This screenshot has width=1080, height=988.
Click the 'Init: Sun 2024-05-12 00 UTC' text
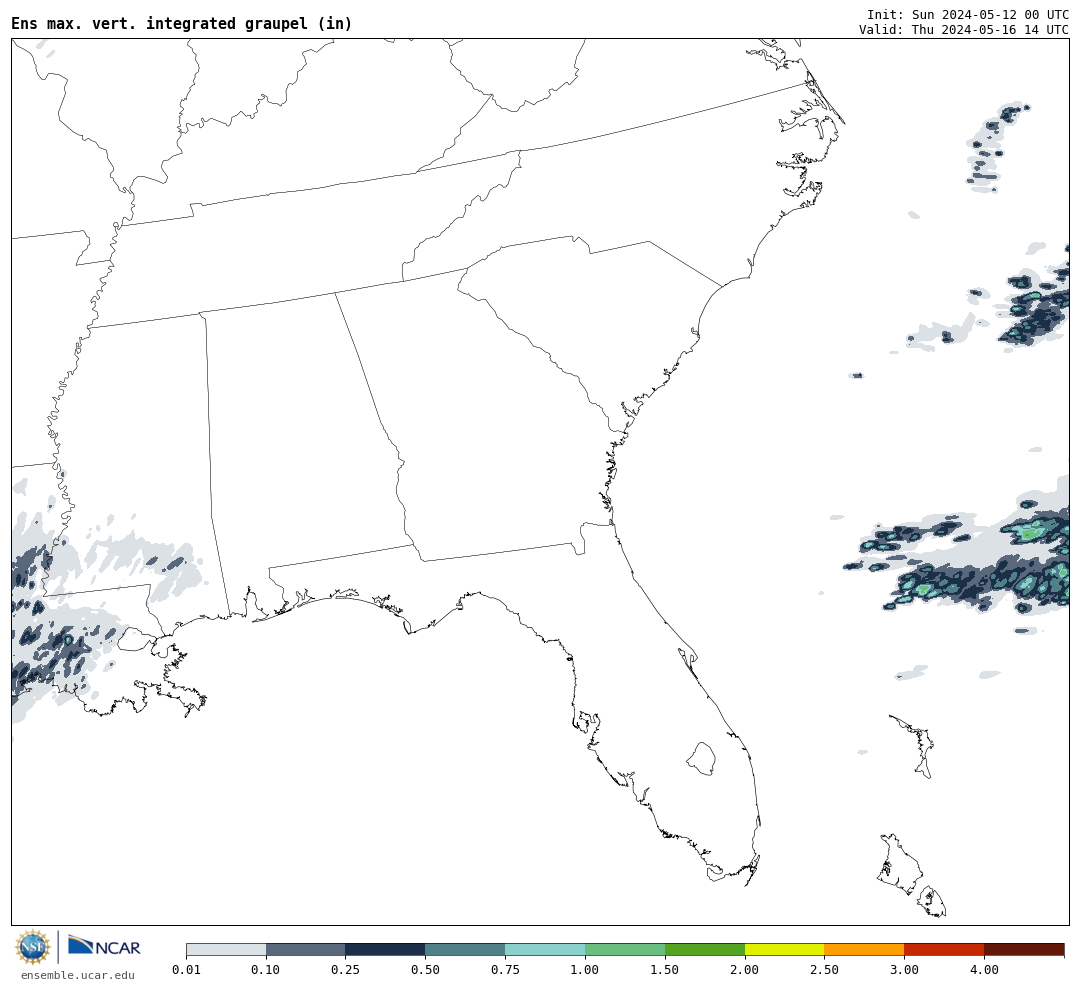tap(968, 14)
